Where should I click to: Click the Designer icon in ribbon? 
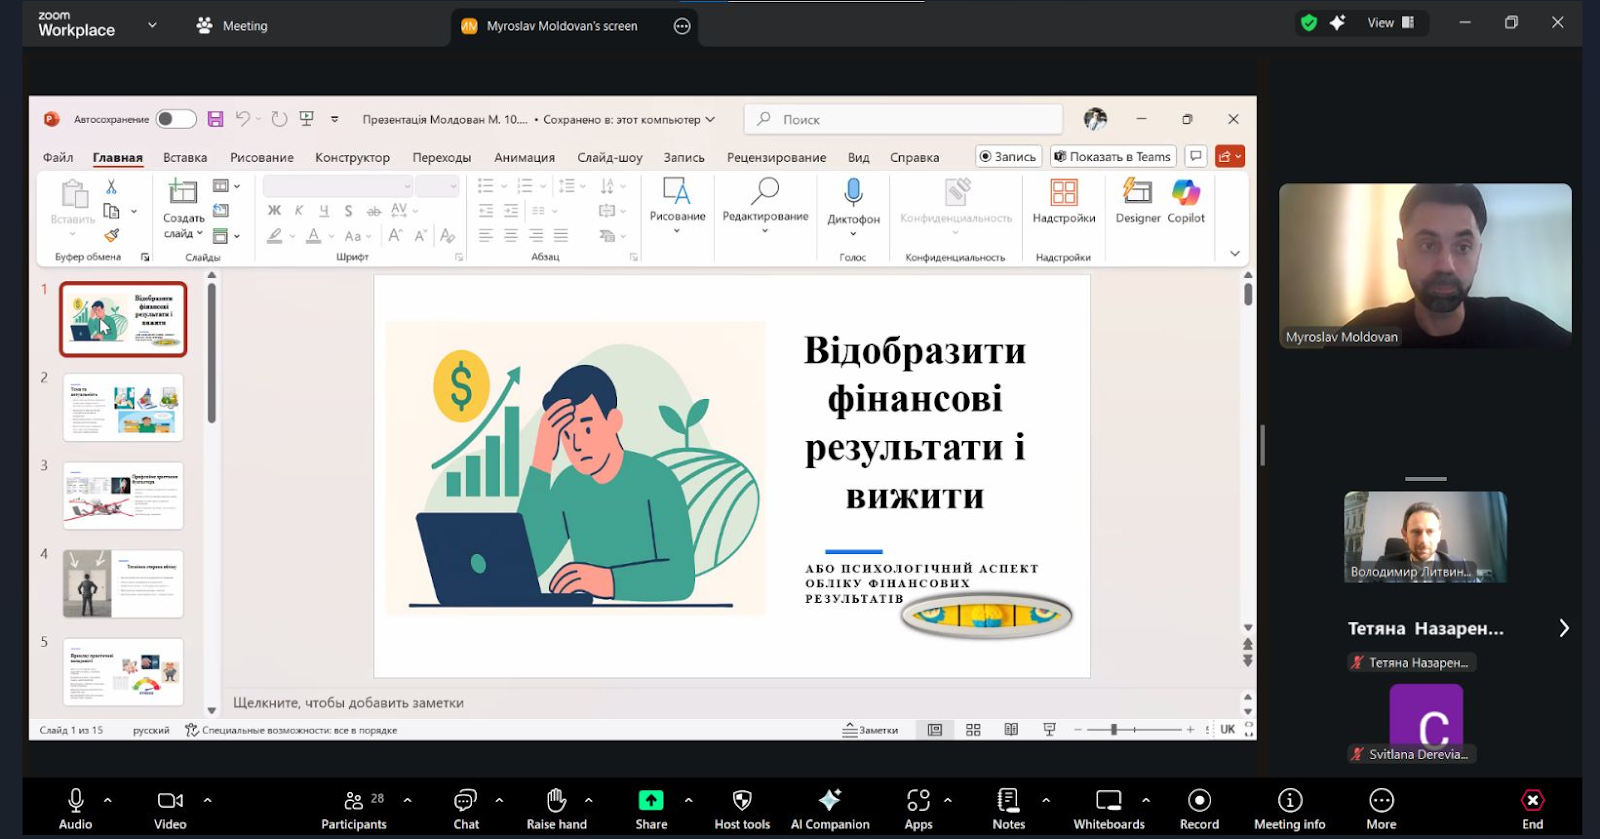1137,192
